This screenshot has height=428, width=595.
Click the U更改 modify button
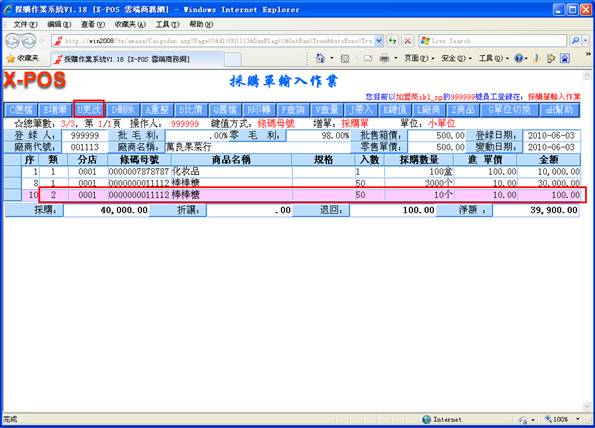pos(89,110)
